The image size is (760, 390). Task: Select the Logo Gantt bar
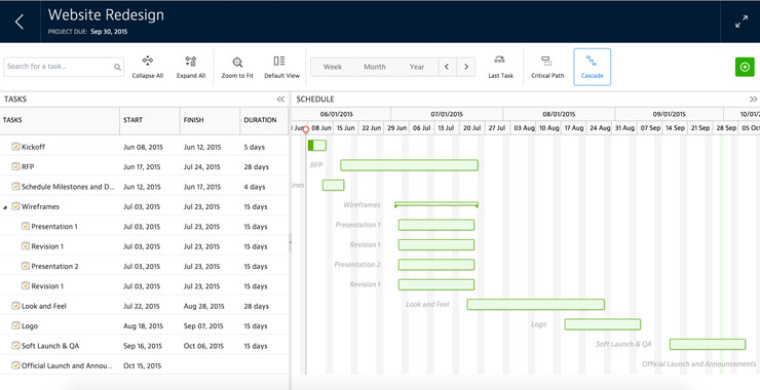pyautogui.click(x=602, y=324)
